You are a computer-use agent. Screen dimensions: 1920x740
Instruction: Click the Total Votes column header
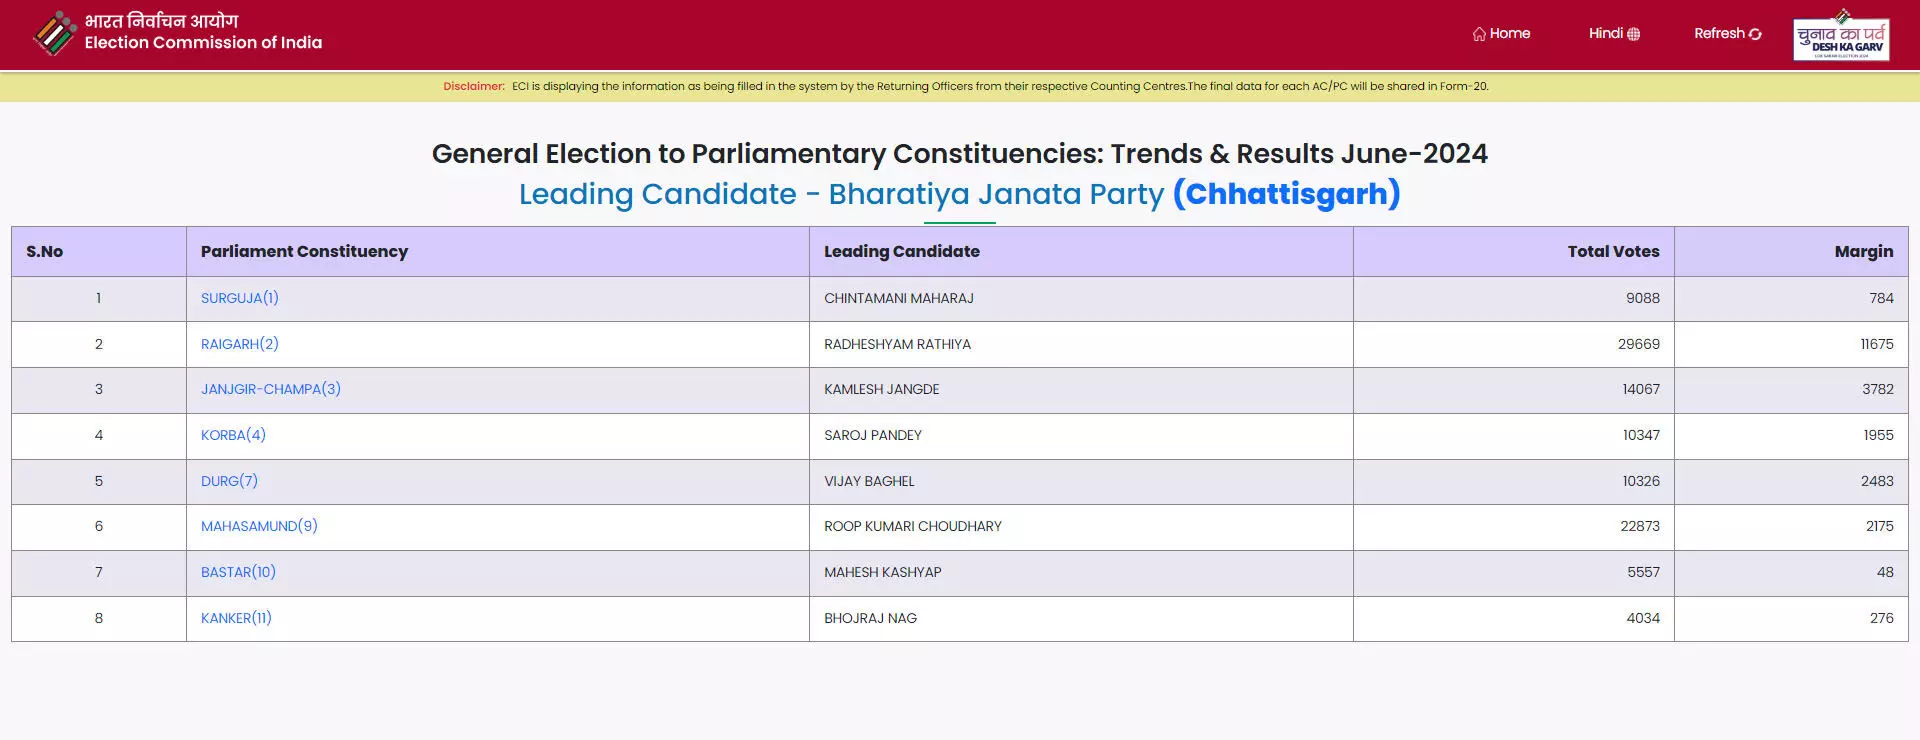pyautogui.click(x=1613, y=251)
